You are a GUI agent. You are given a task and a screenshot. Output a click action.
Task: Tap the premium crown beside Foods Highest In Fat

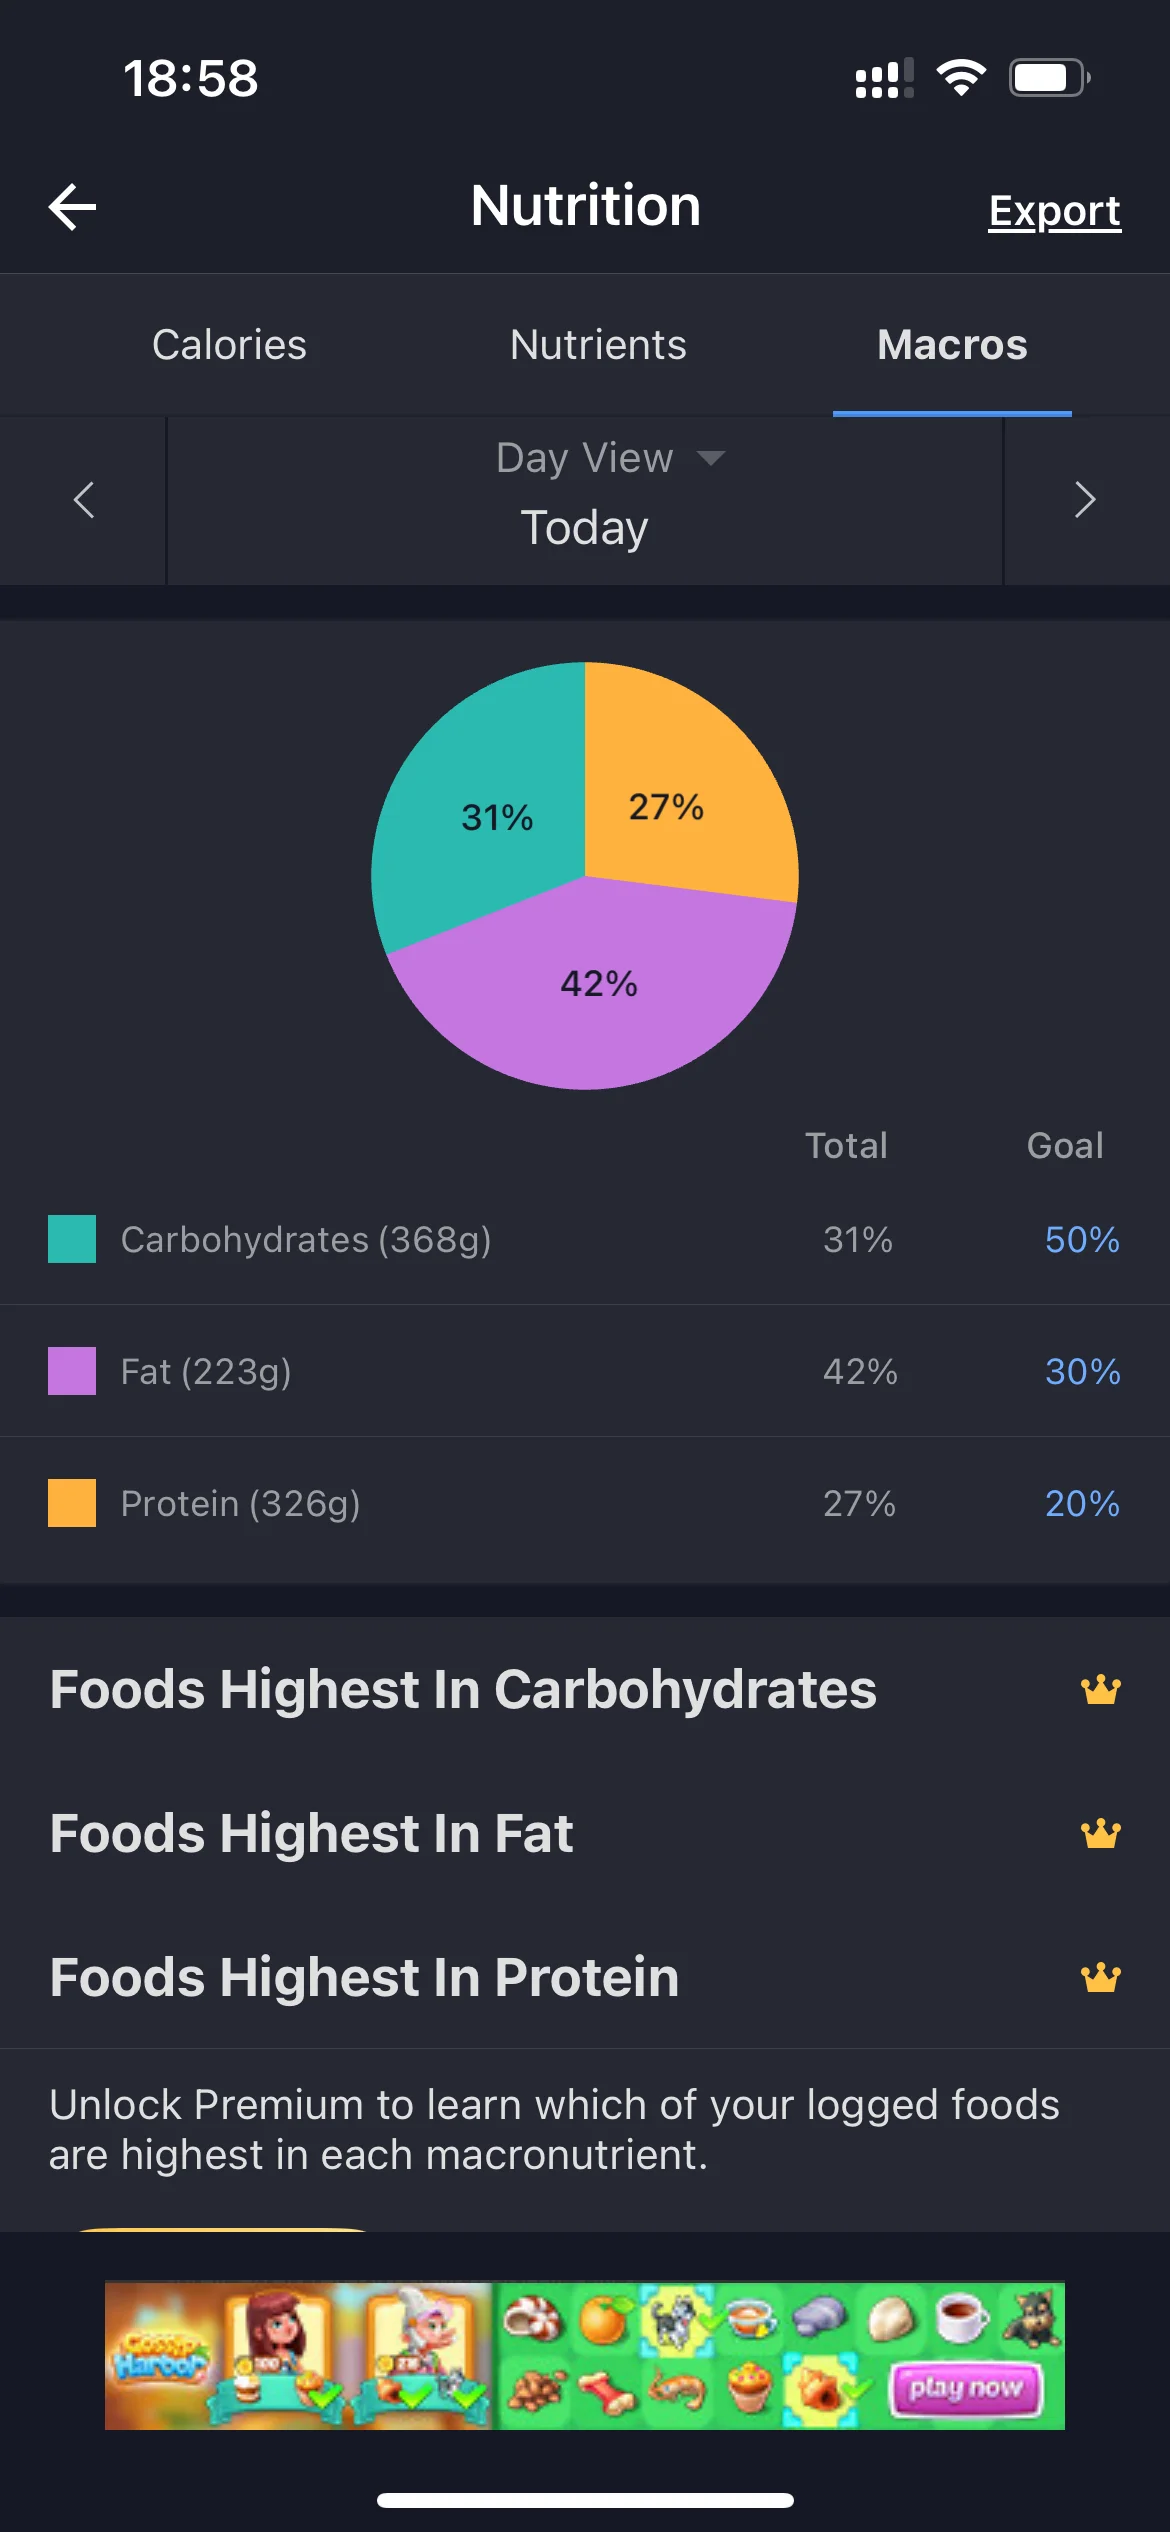point(1100,1834)
